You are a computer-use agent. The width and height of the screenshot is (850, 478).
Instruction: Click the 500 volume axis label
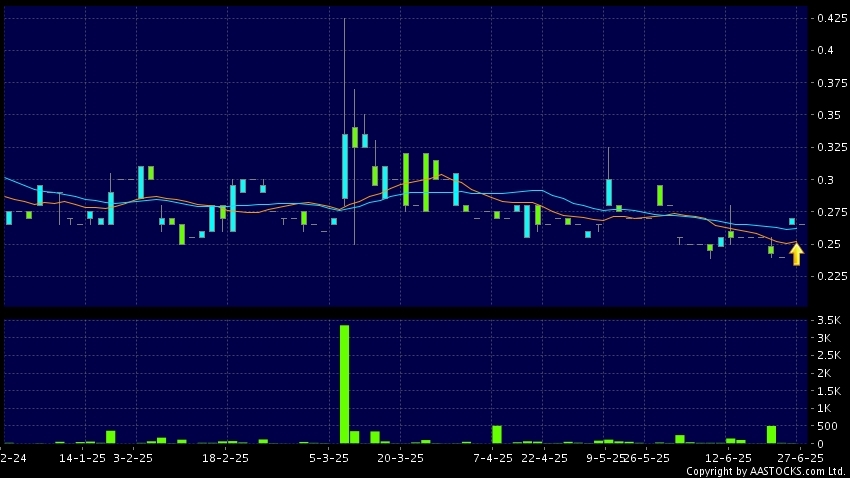click(827, 427)
